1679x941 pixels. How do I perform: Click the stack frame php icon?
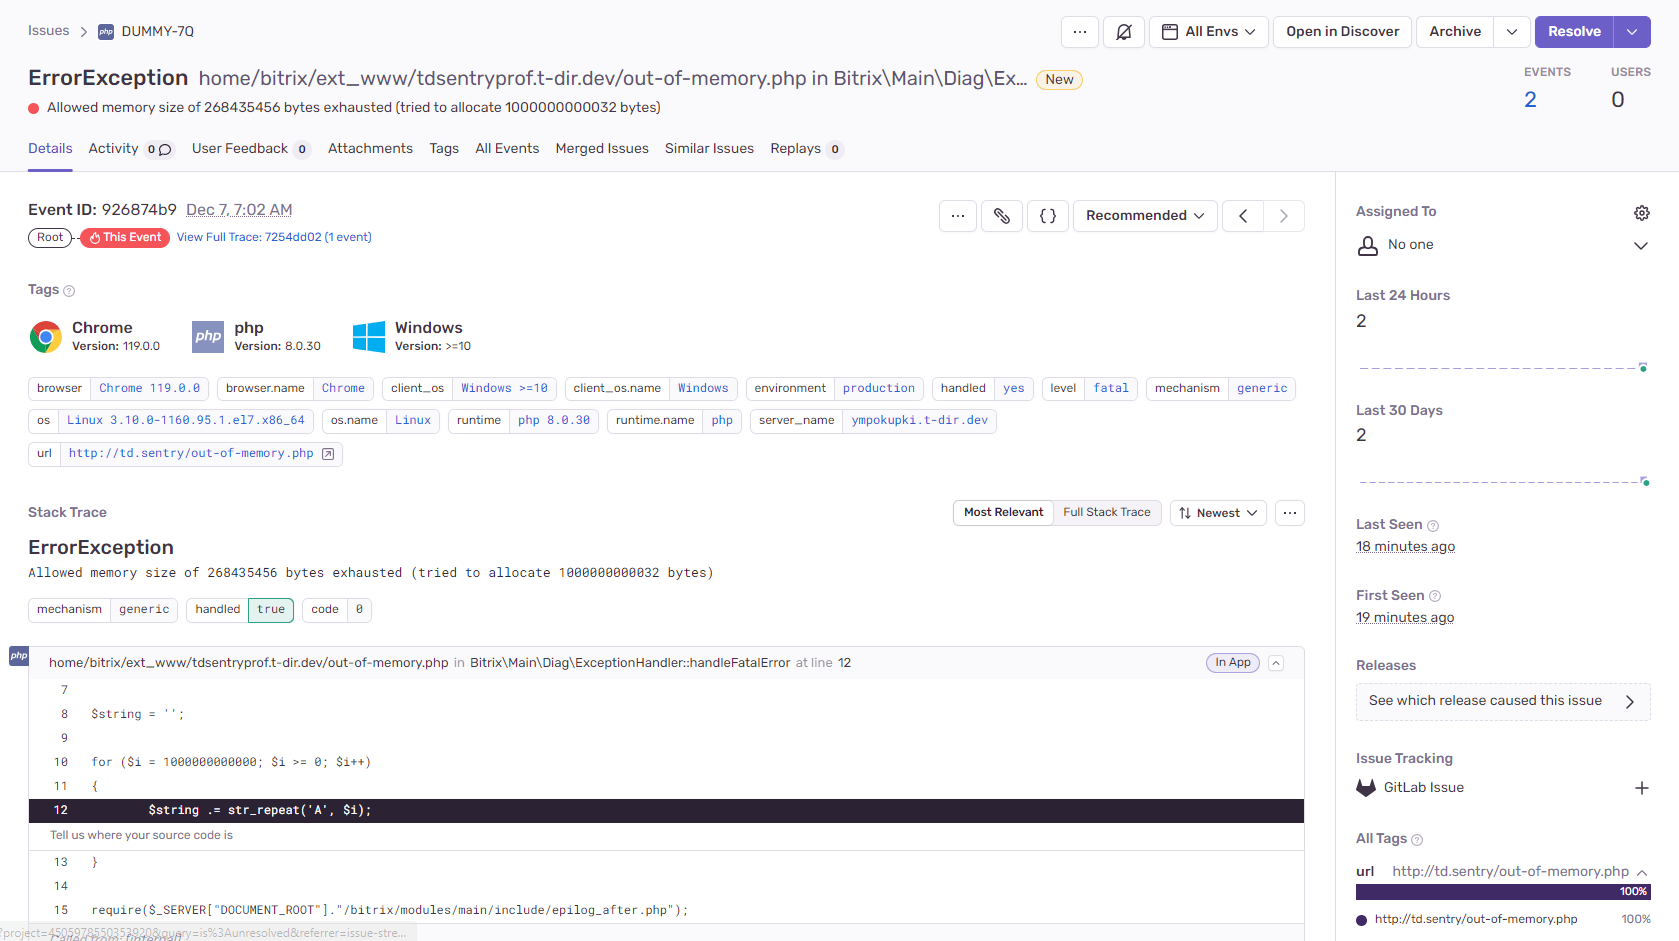(x=19, y=656)
